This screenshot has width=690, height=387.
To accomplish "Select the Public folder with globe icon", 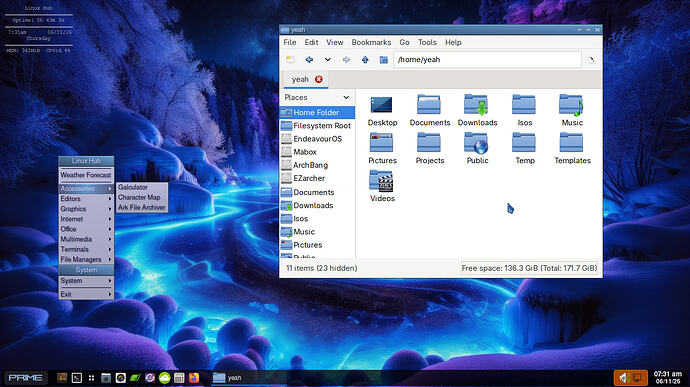I will tap(477, 148).
